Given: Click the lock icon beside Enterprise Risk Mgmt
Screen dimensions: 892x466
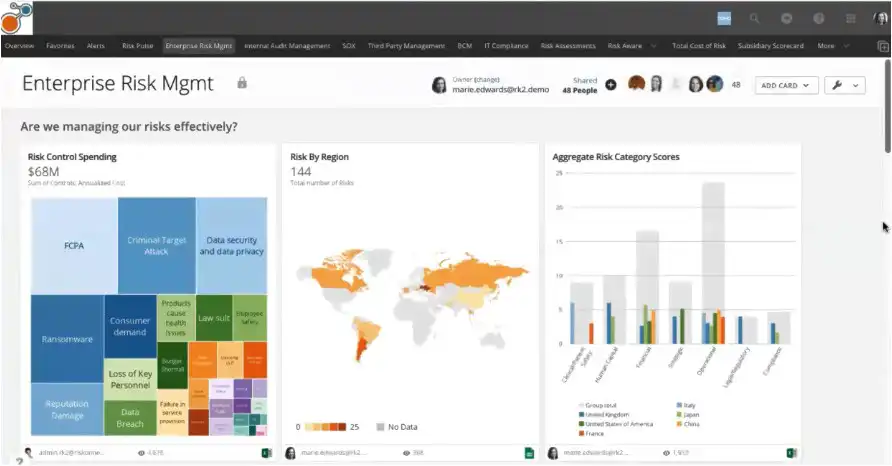Looking at the screenshot, I should pos(242,83).
